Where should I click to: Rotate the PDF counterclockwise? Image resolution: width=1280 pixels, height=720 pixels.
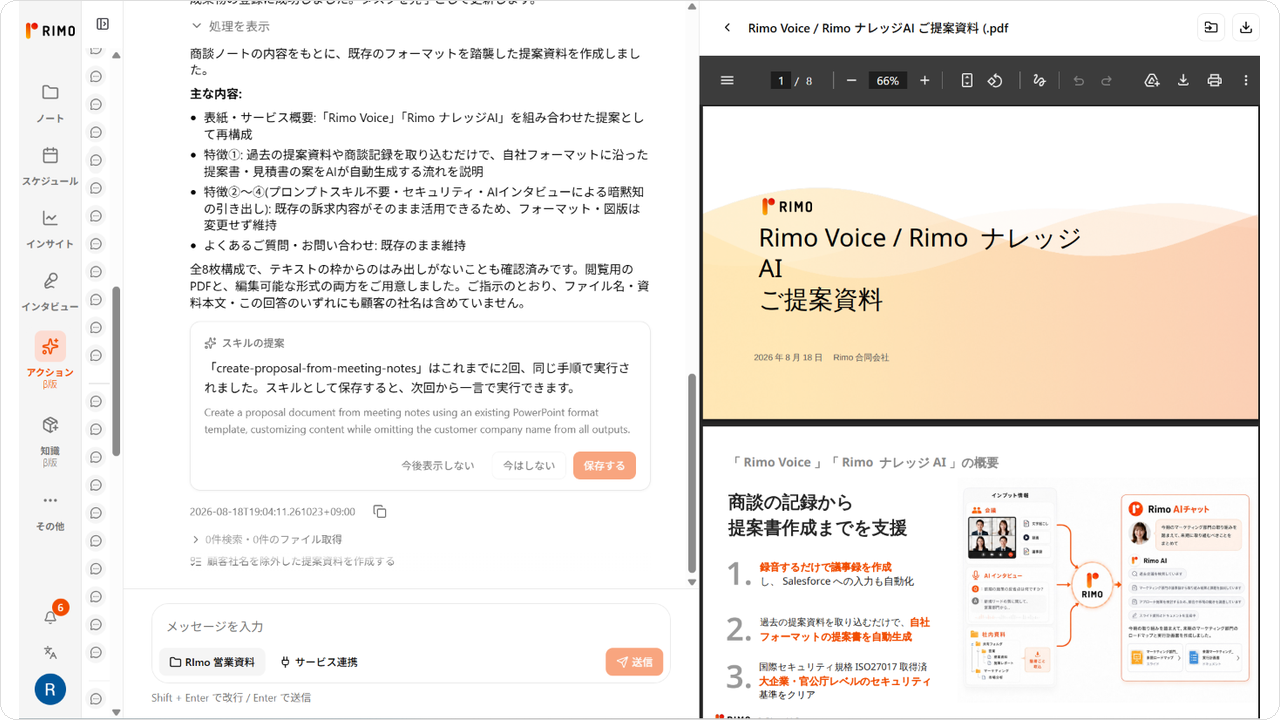pyautogui.click(x=995, y=80)
